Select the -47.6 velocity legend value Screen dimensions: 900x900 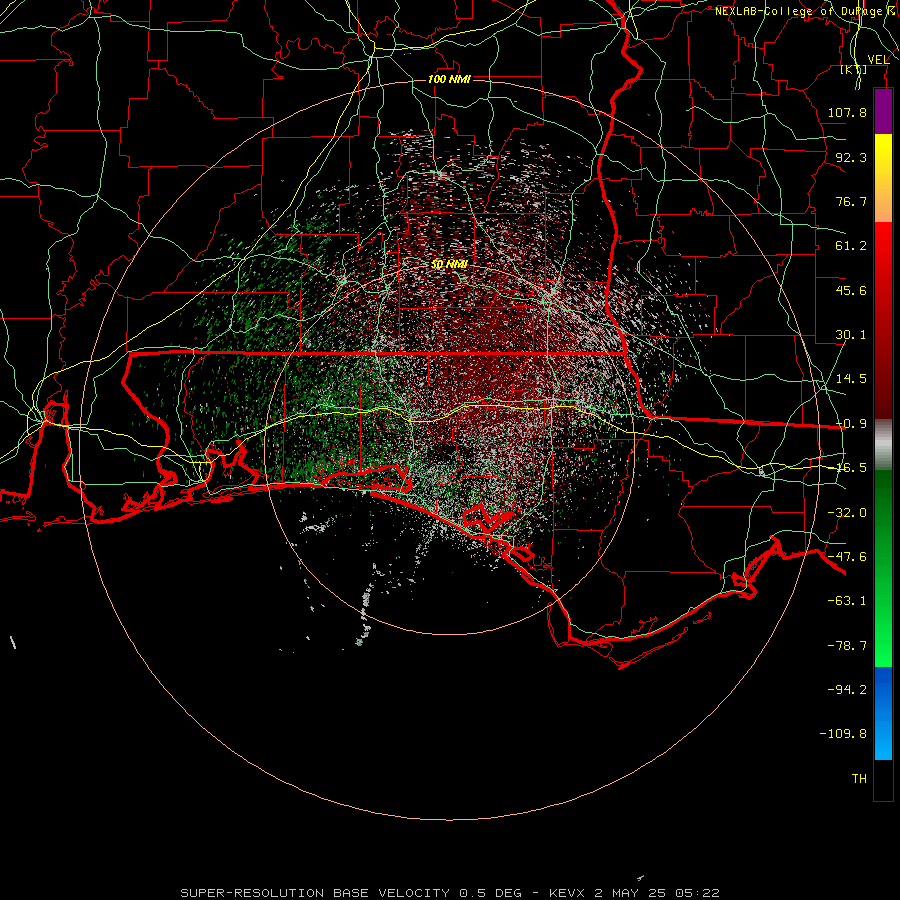click(x=847, y=557)
